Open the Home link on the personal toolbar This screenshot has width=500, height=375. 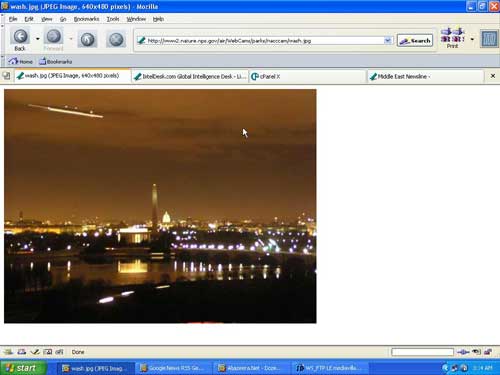point(21,61)
